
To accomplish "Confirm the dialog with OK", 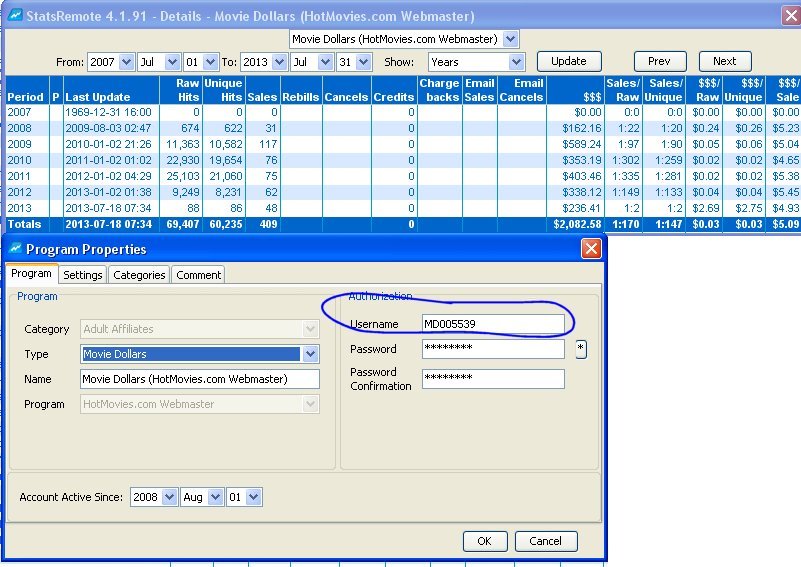I will pos(485,541).
